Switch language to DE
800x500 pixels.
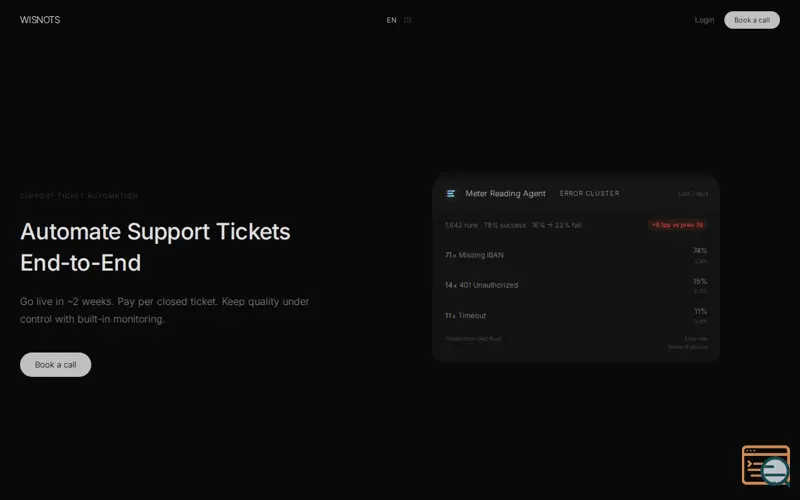408,20
